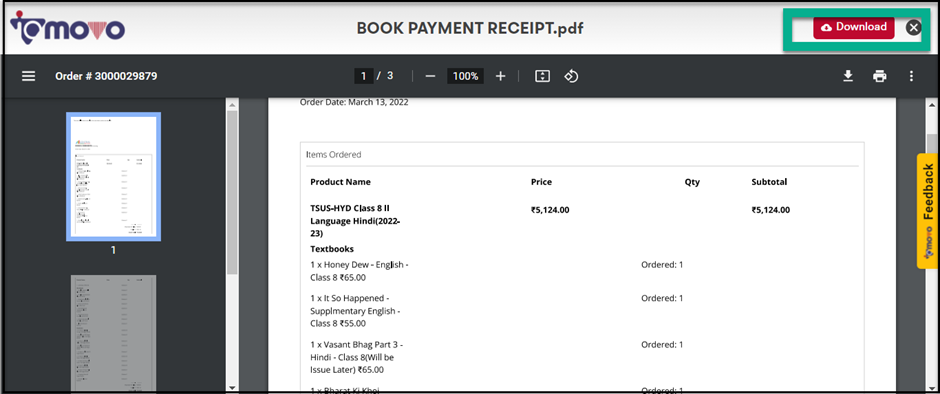This screenshot has width=940, height=394.
Task: Open the yellow Feedback side tab
Action: click(x=927, y=210)
